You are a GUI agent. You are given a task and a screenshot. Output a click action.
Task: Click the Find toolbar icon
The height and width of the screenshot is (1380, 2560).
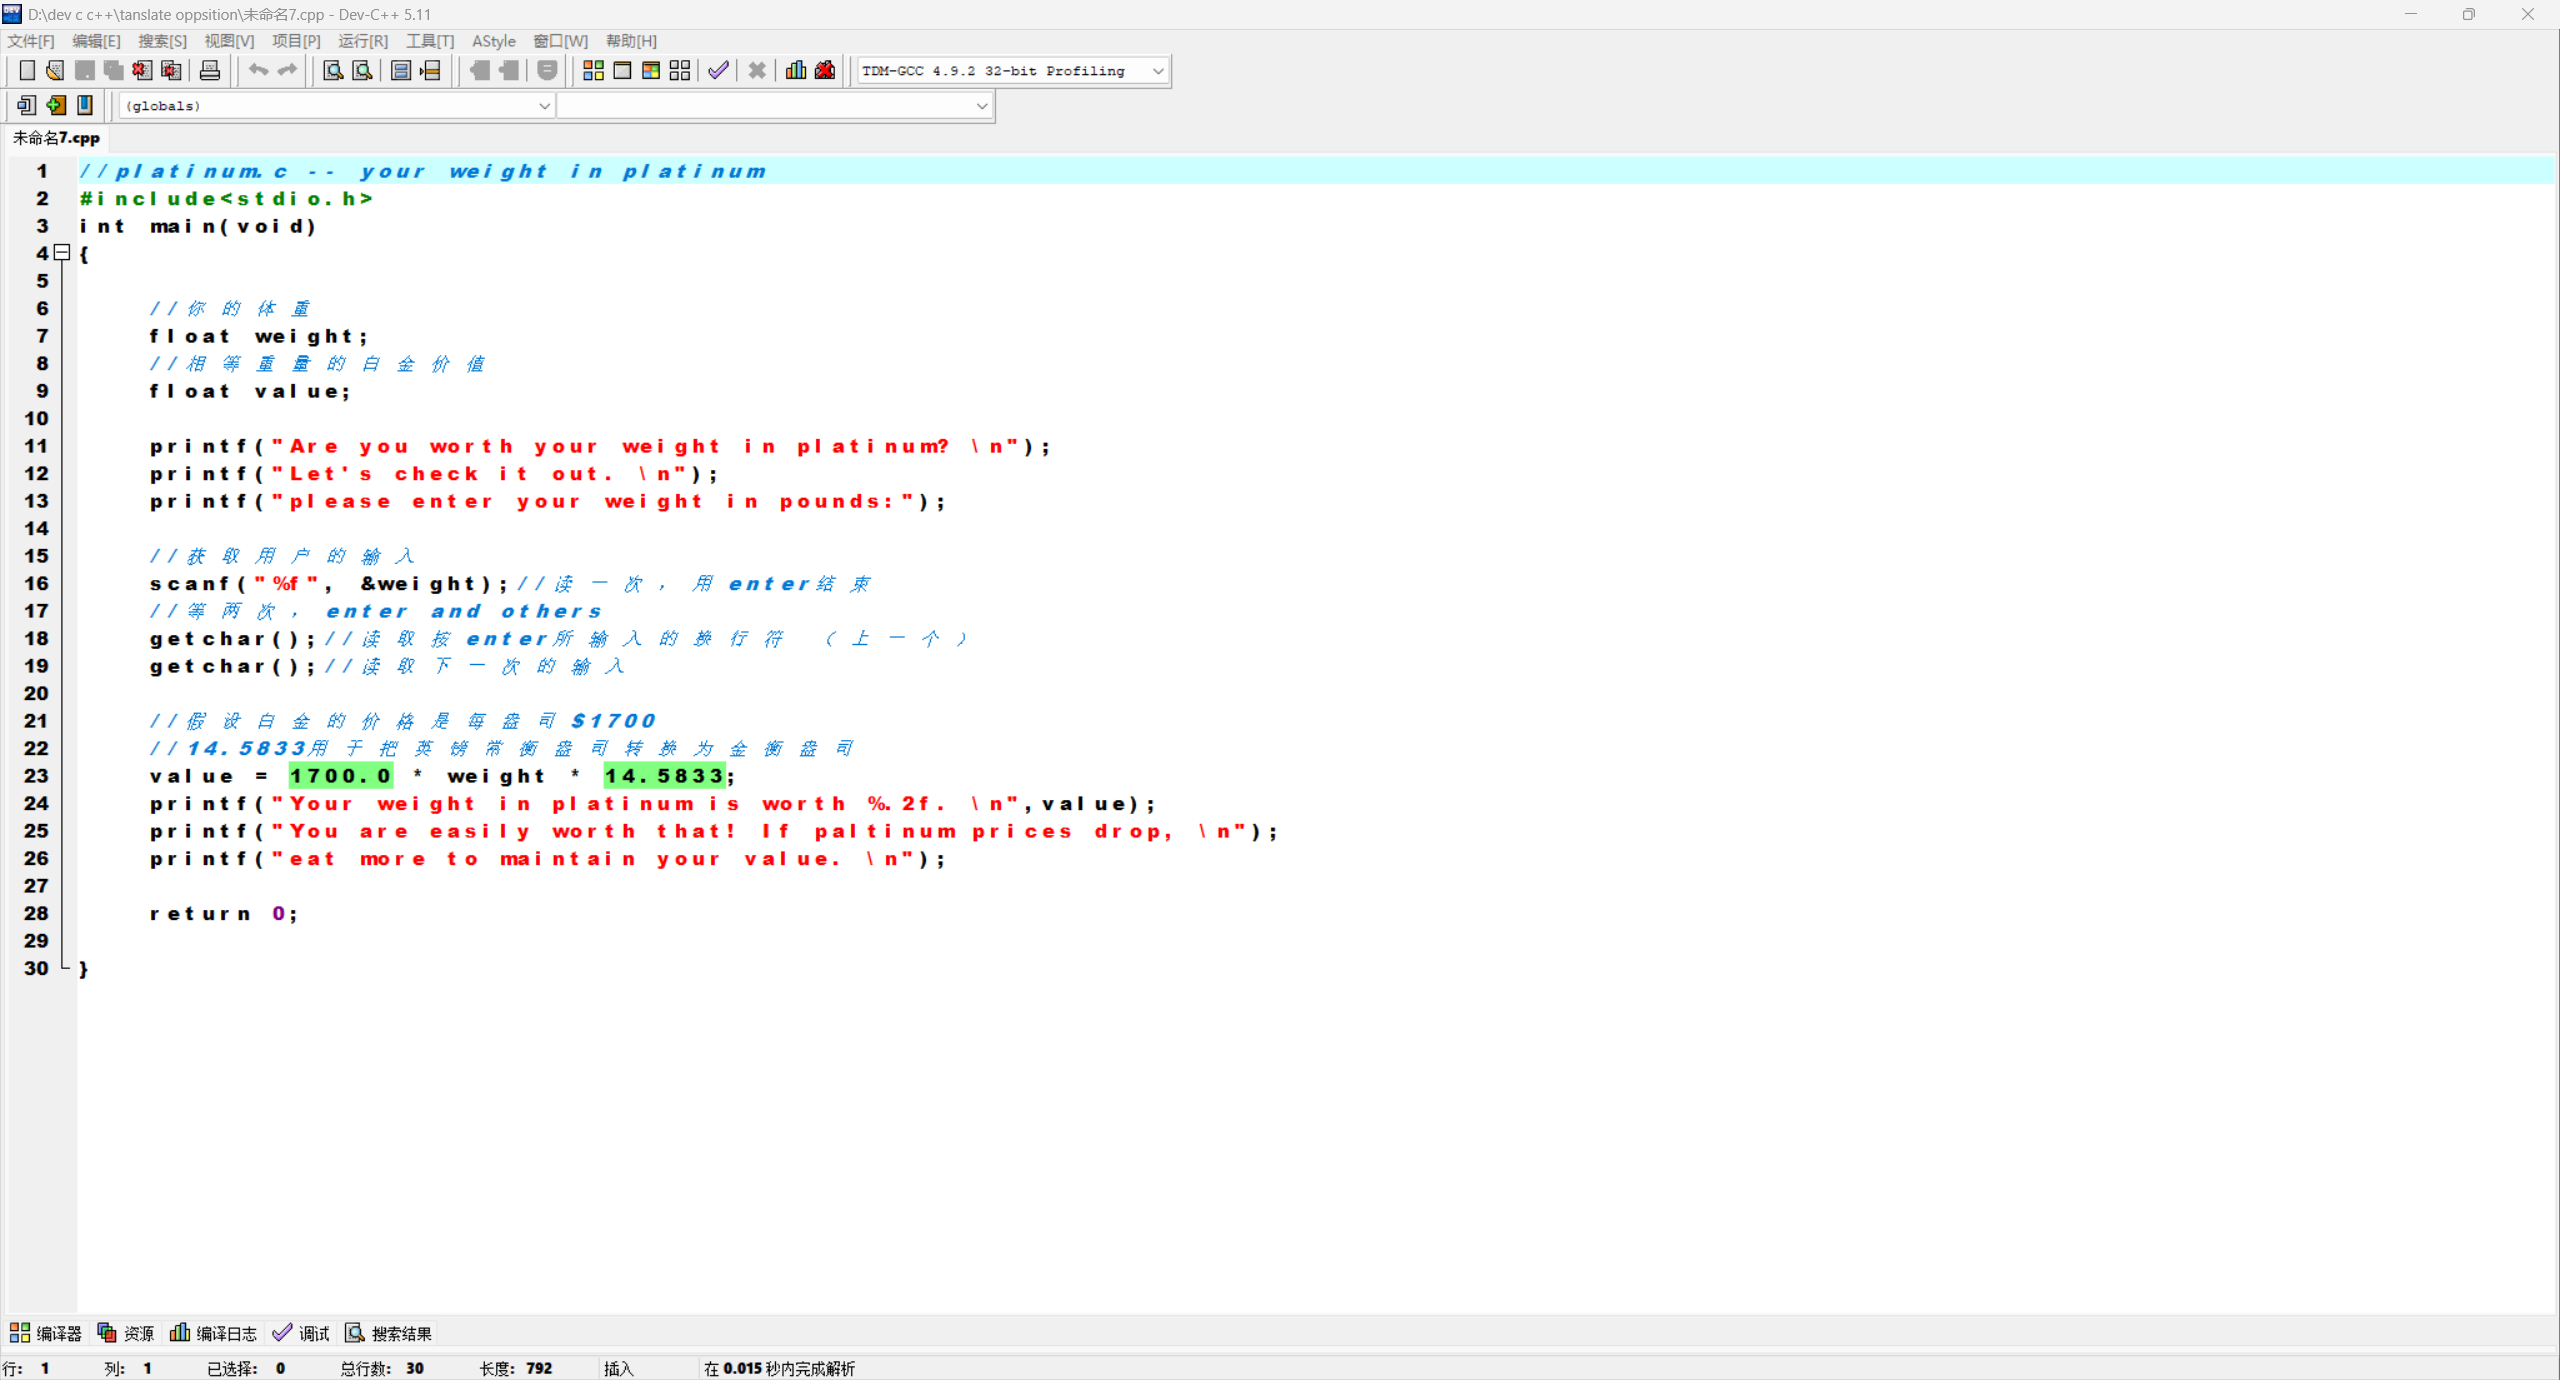point(333,70)
